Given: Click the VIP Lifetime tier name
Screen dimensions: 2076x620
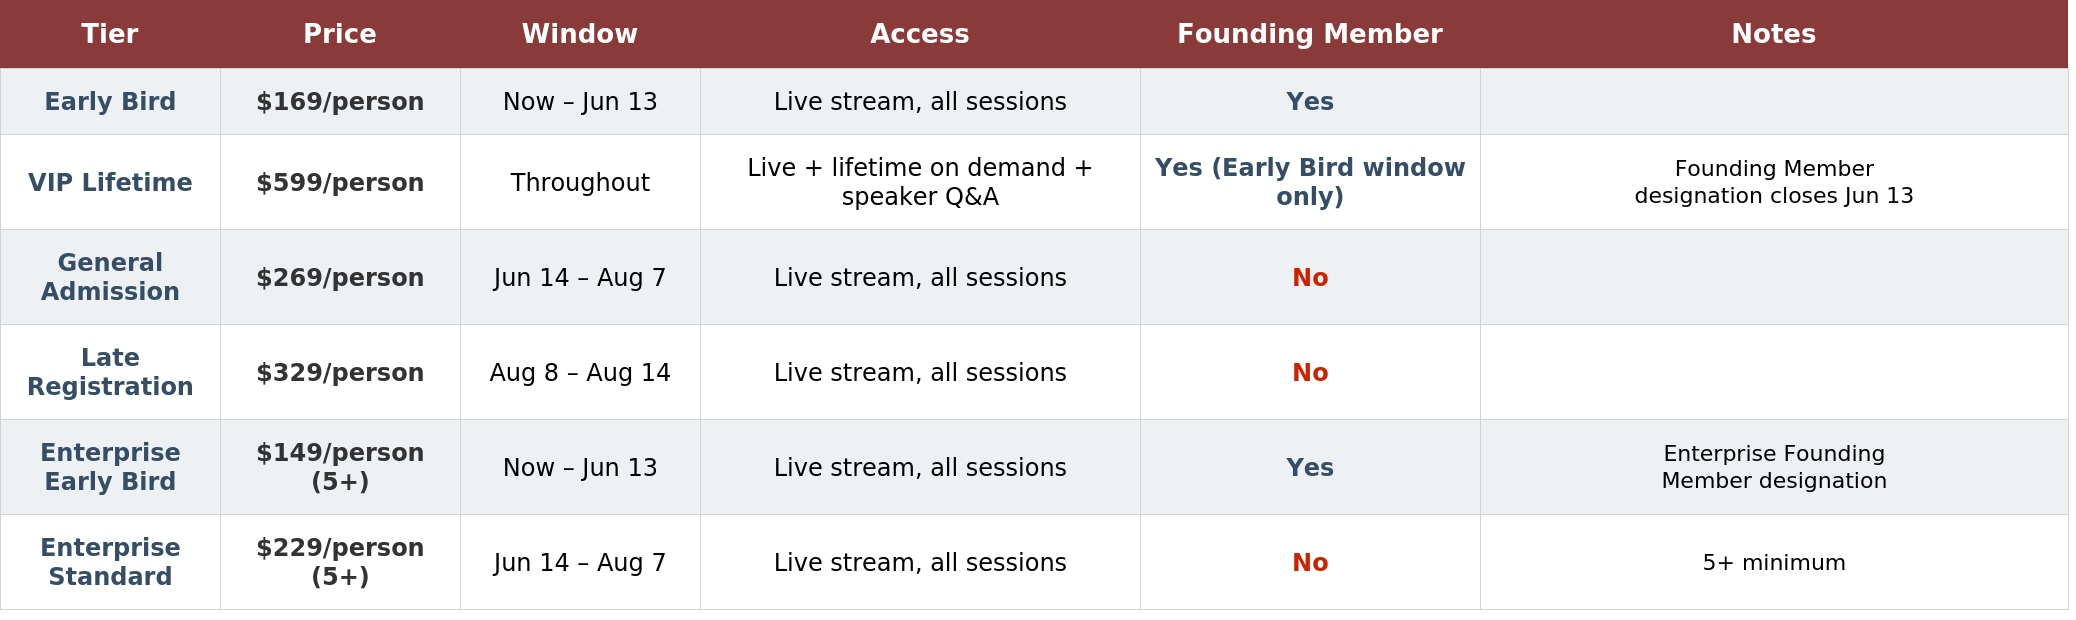Looking at the screenshot, I should 110,183.
